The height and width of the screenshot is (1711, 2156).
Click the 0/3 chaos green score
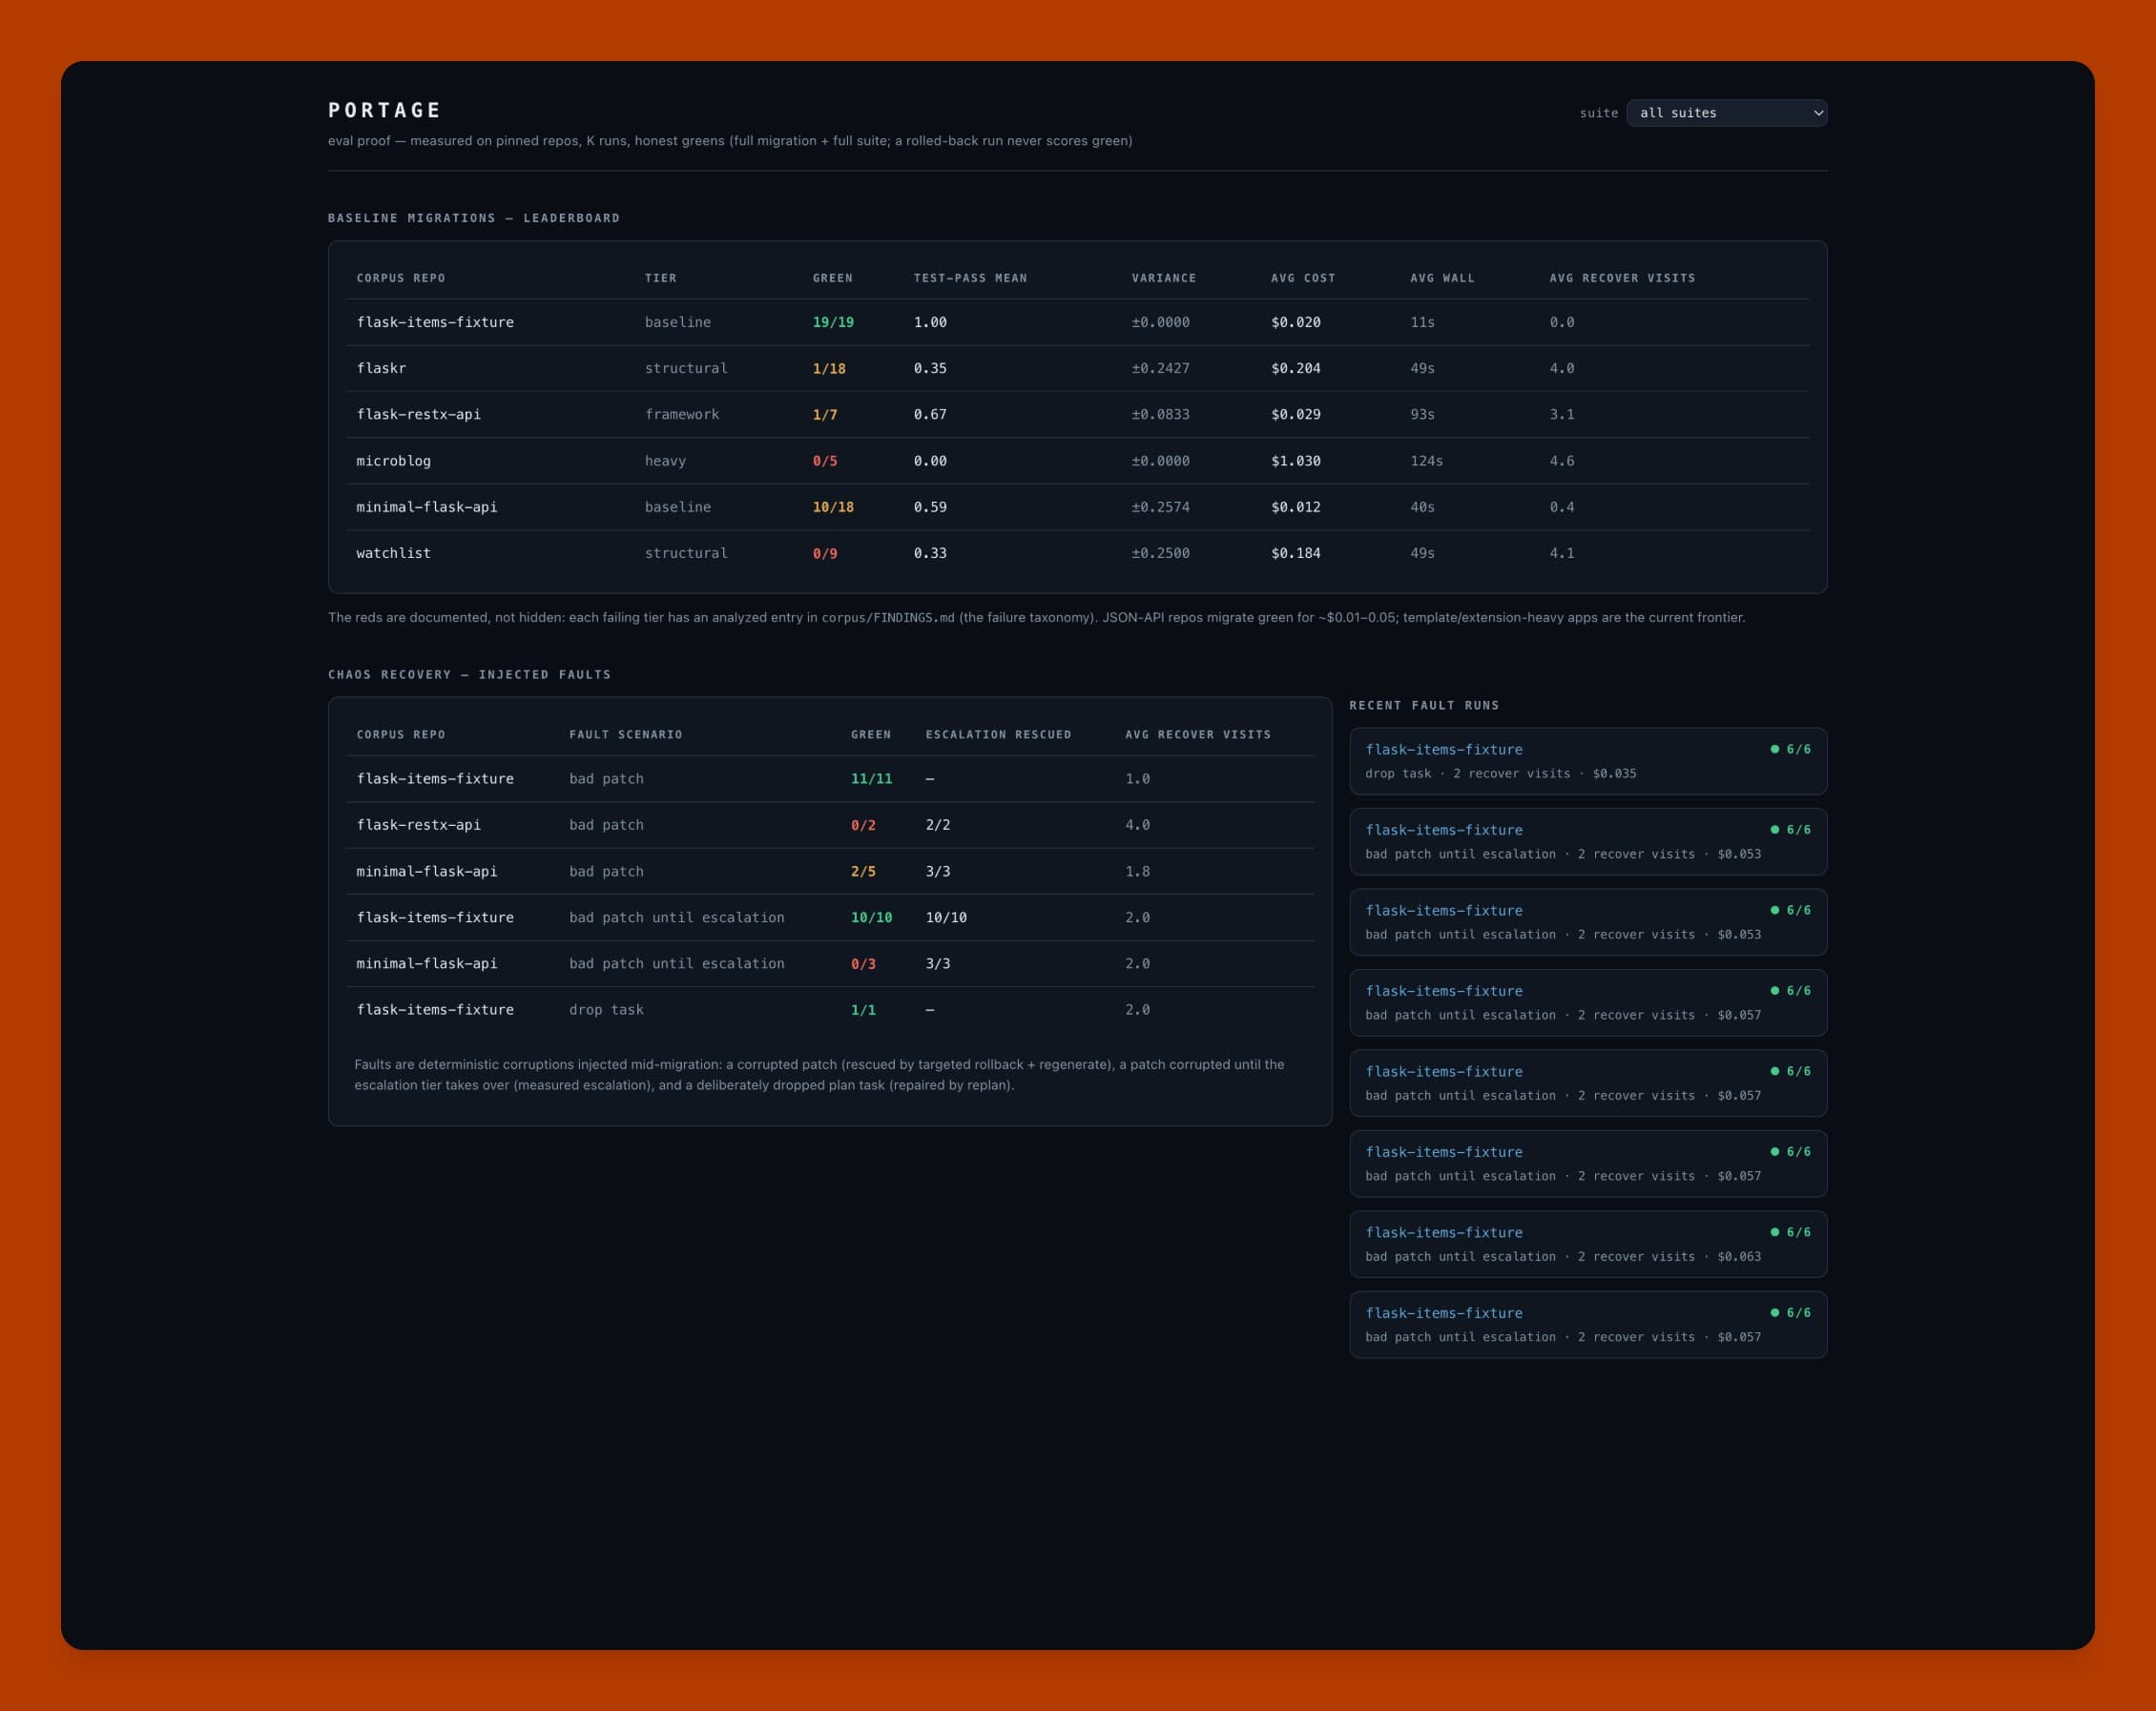863,963
